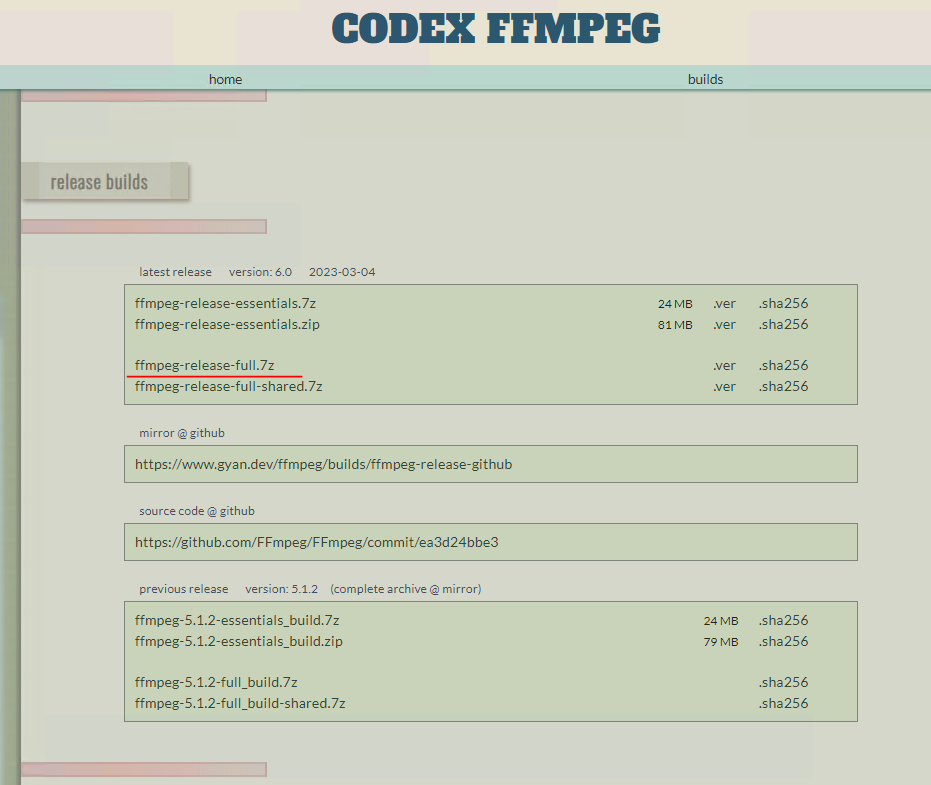Open the "(complete archive @ mirror)" link
This screenshot has height=785, width=931.
coord(406,589)
